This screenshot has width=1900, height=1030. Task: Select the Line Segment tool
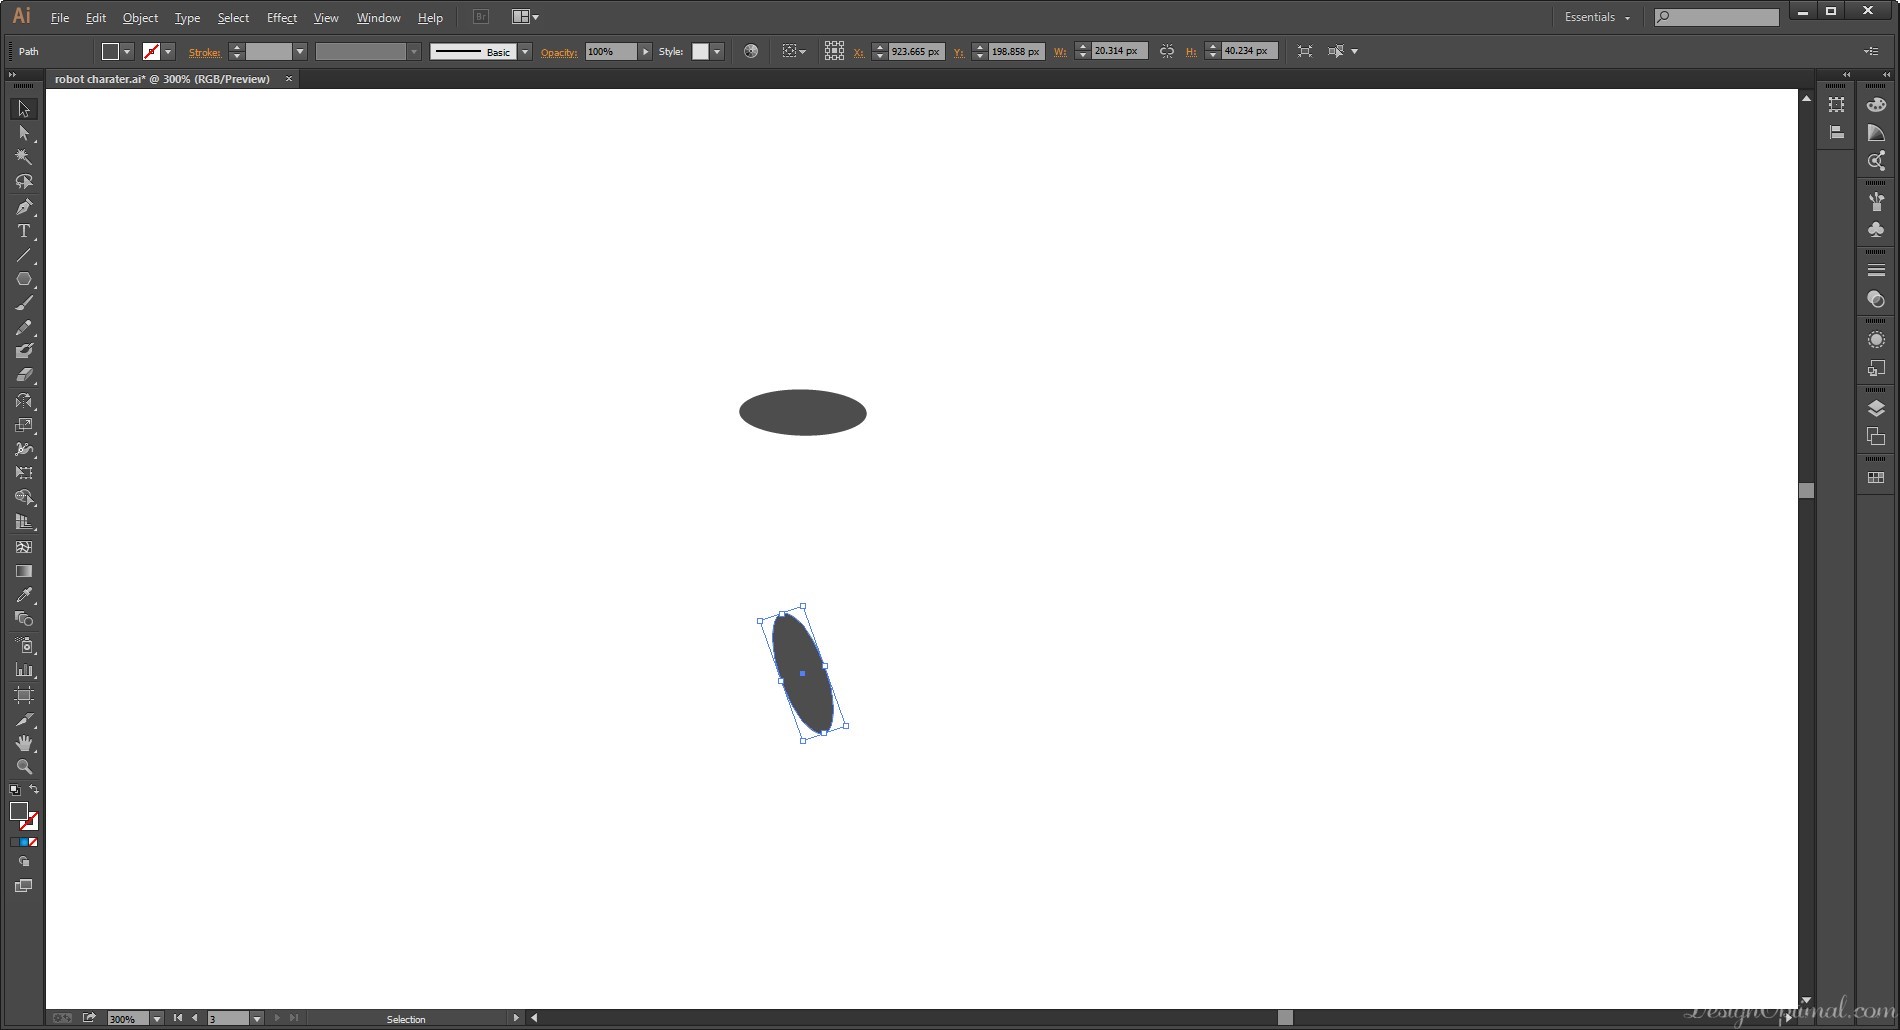pyautogui.click(x=24, y=256)
